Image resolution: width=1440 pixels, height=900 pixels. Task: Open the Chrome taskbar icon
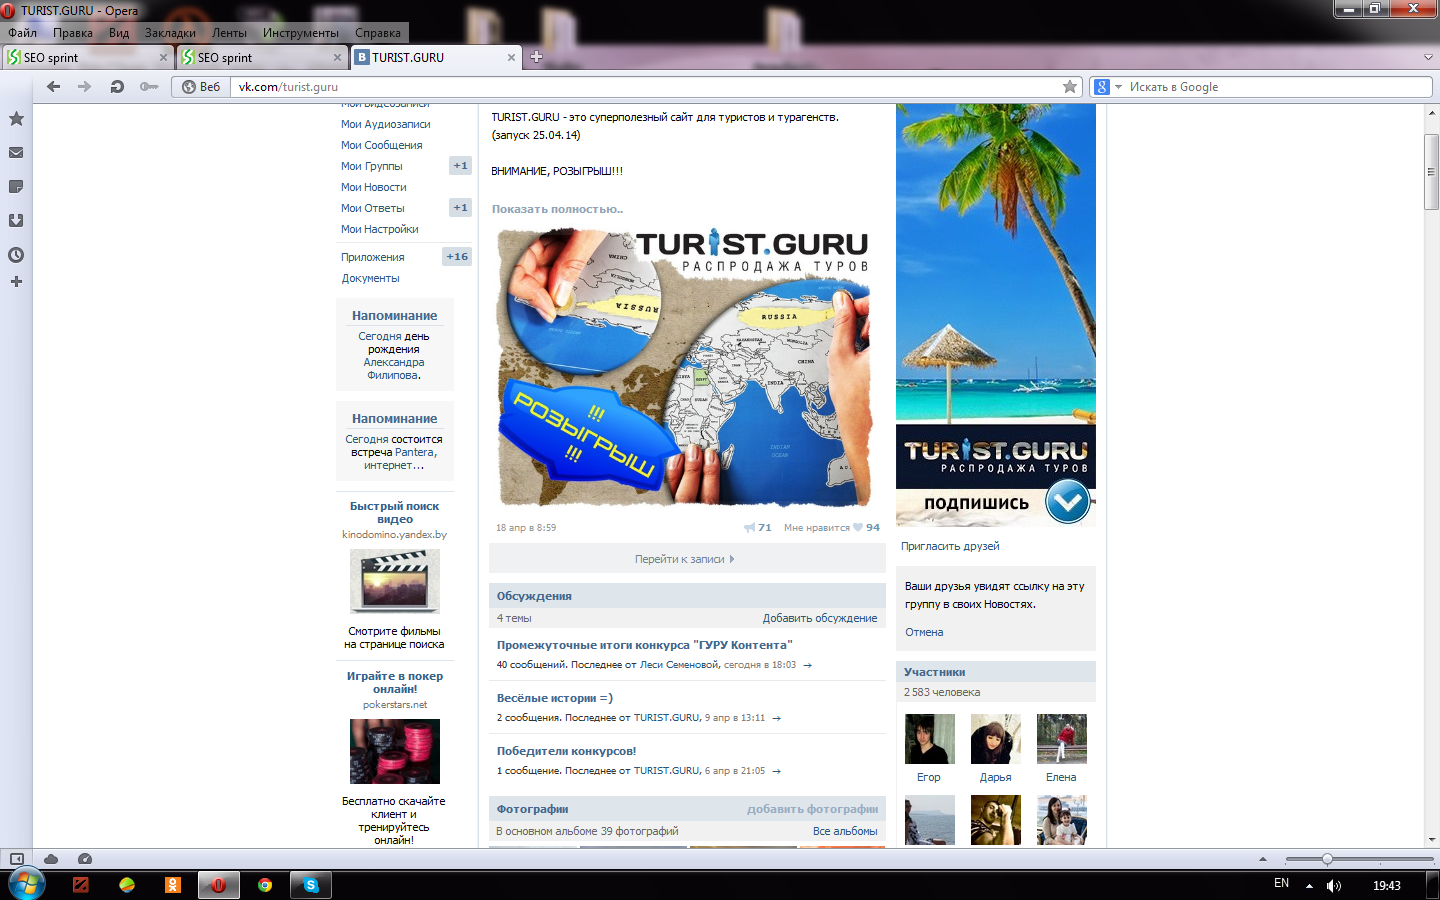coord(265,885)
